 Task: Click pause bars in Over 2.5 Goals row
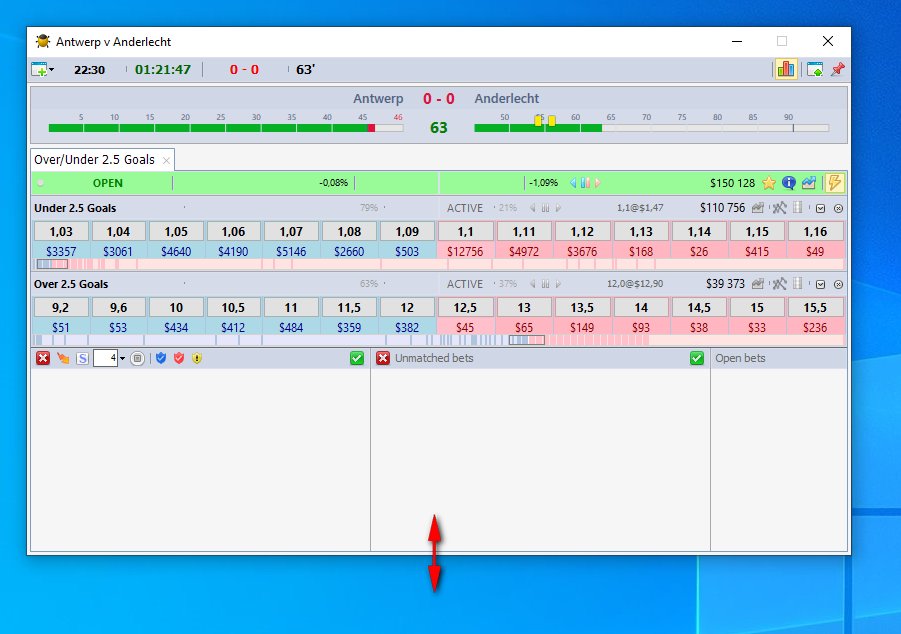click(545, 284)
